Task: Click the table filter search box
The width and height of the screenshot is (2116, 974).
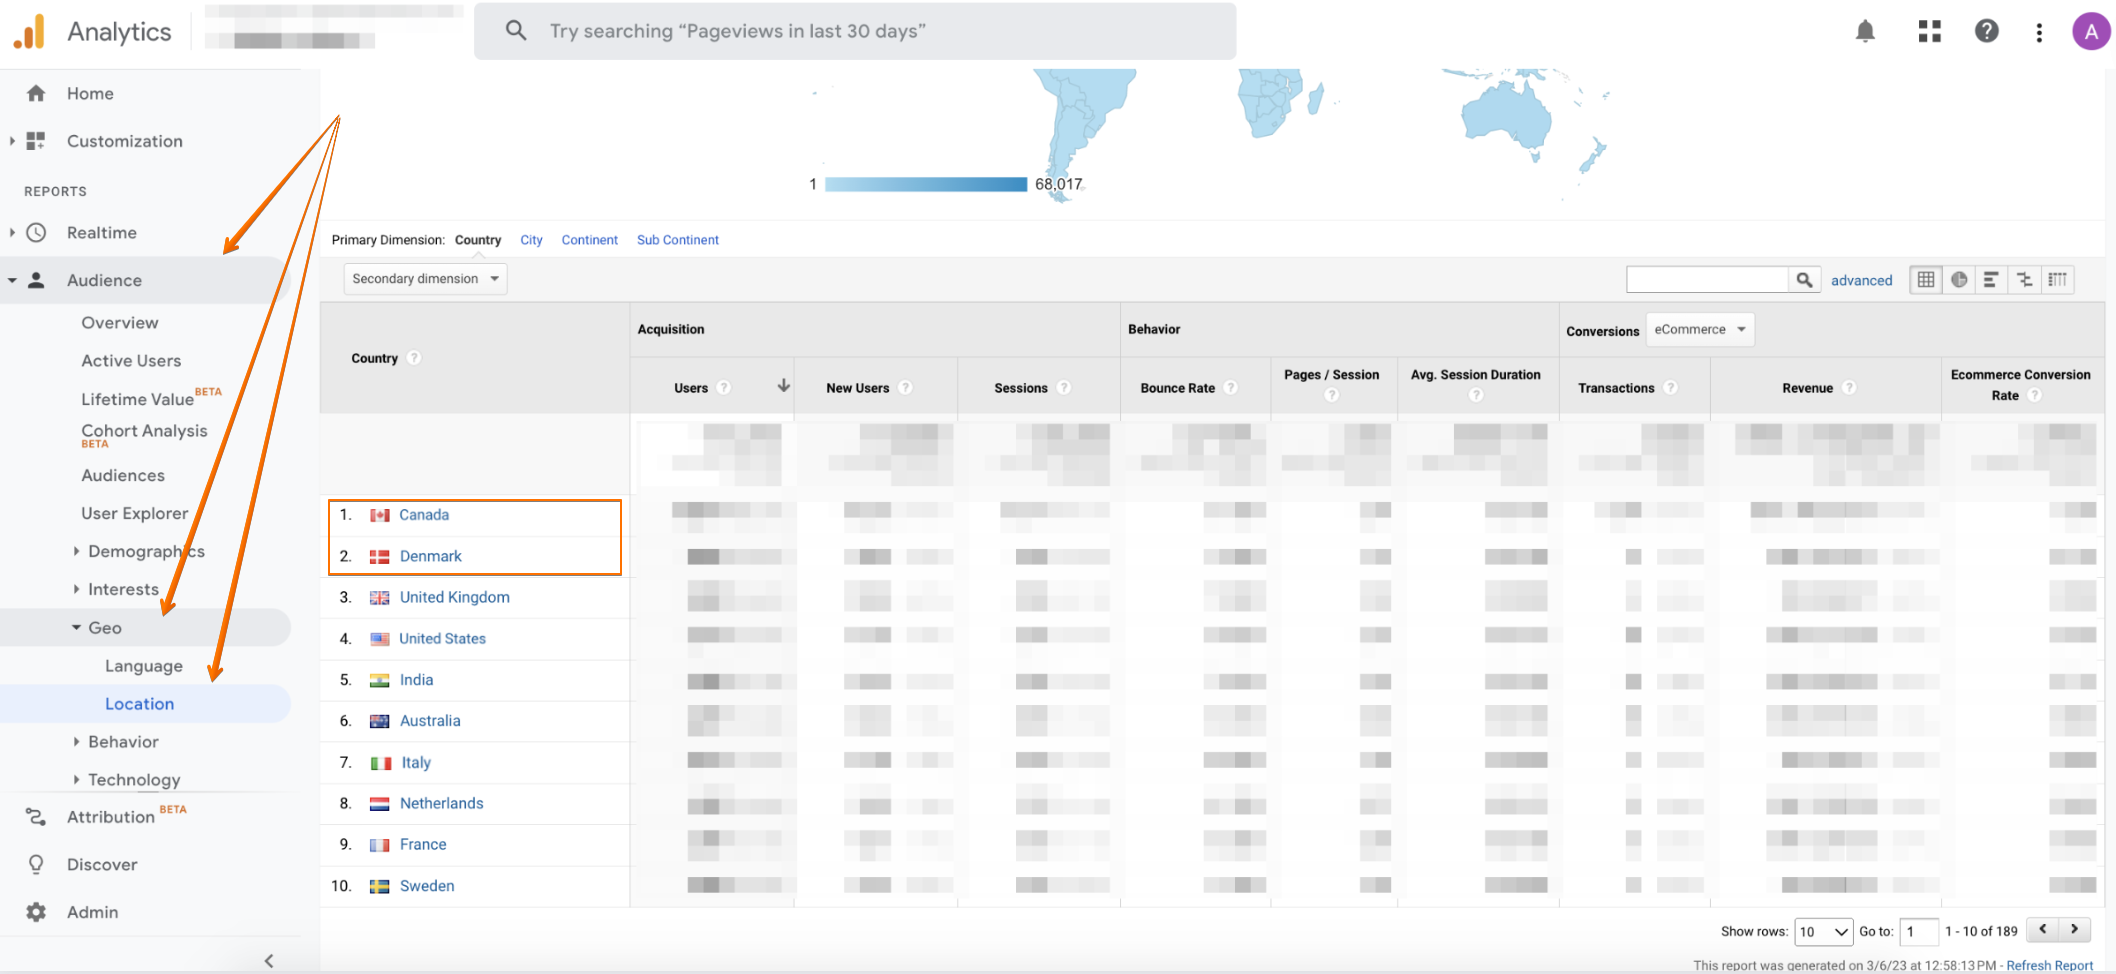Action: [1707, 280]
